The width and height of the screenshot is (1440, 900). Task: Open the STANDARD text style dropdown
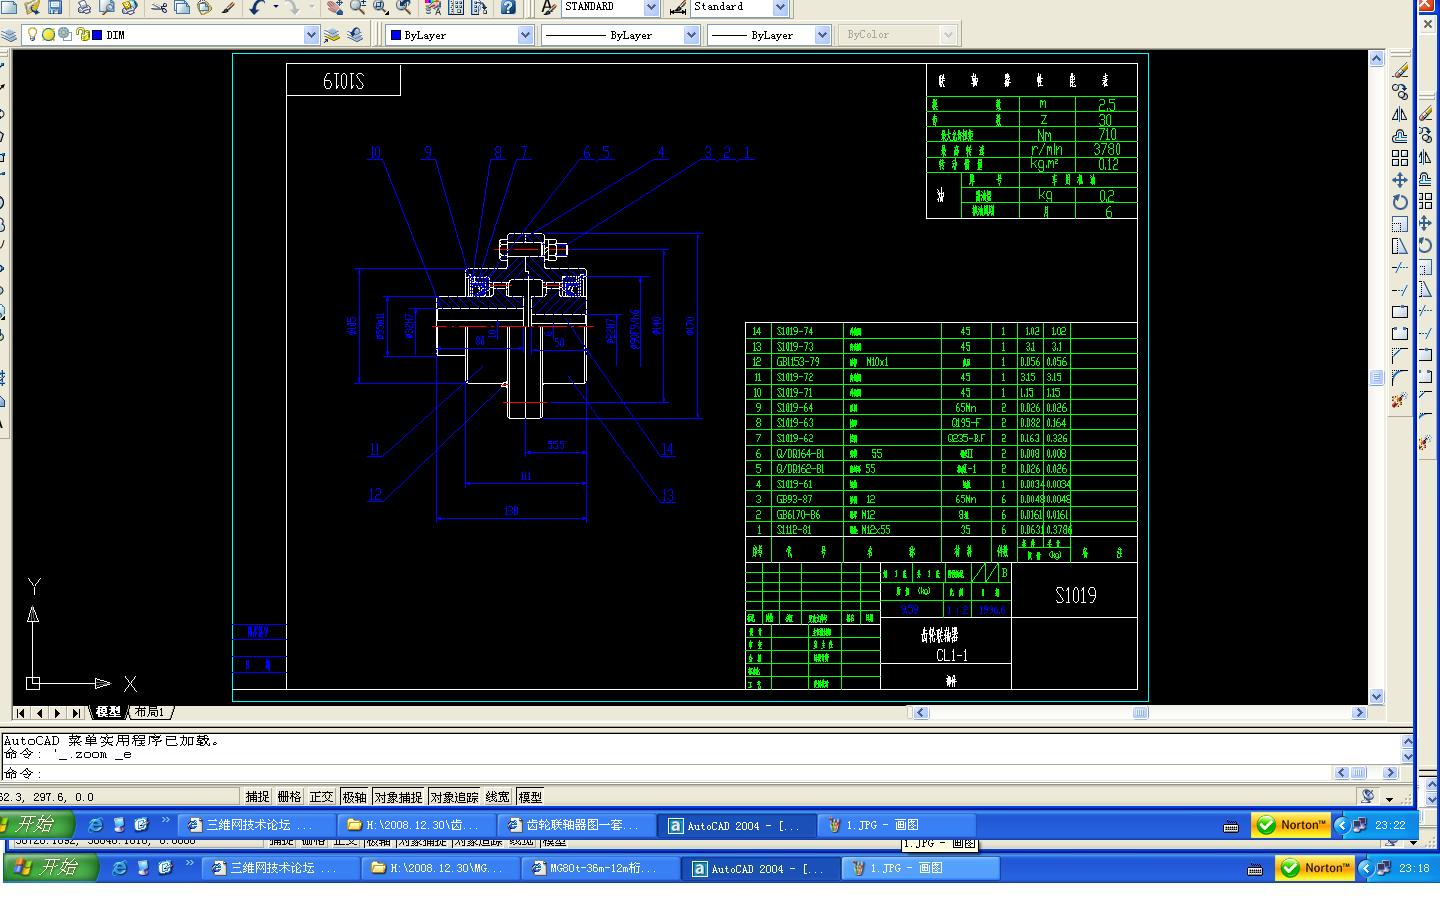coord(651,7)
